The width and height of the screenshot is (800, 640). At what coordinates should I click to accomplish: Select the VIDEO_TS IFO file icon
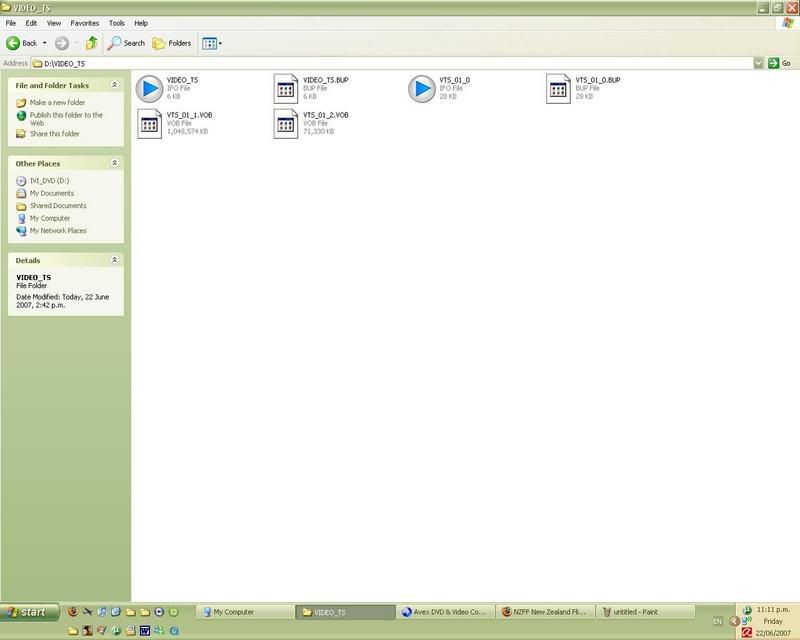(149, 89)
